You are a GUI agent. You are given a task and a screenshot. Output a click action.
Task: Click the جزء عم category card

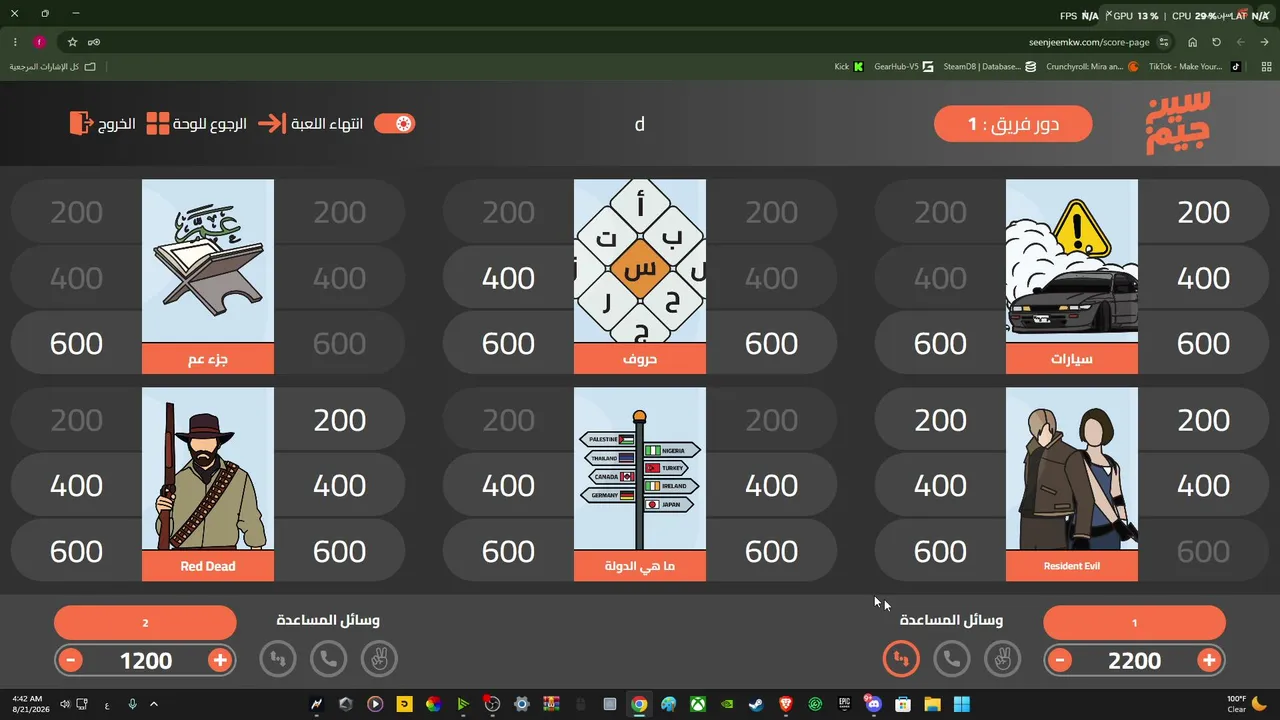tap(208, 277)
